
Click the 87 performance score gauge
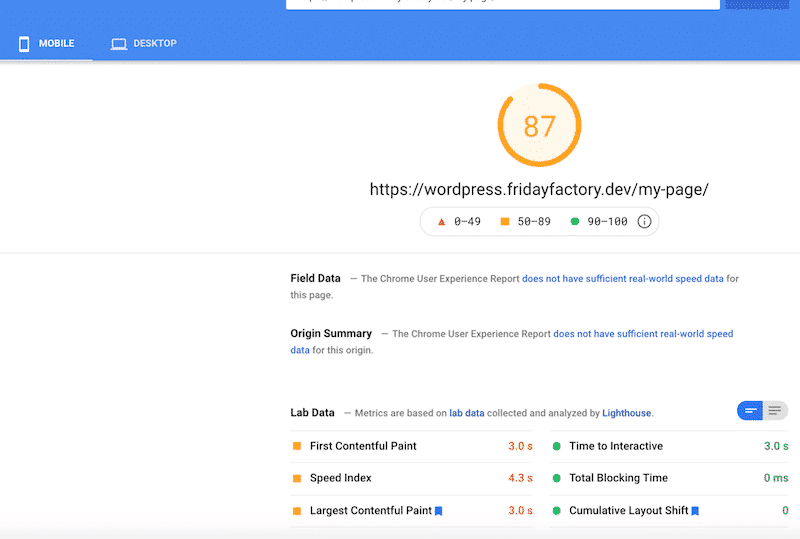click(539, 126)
